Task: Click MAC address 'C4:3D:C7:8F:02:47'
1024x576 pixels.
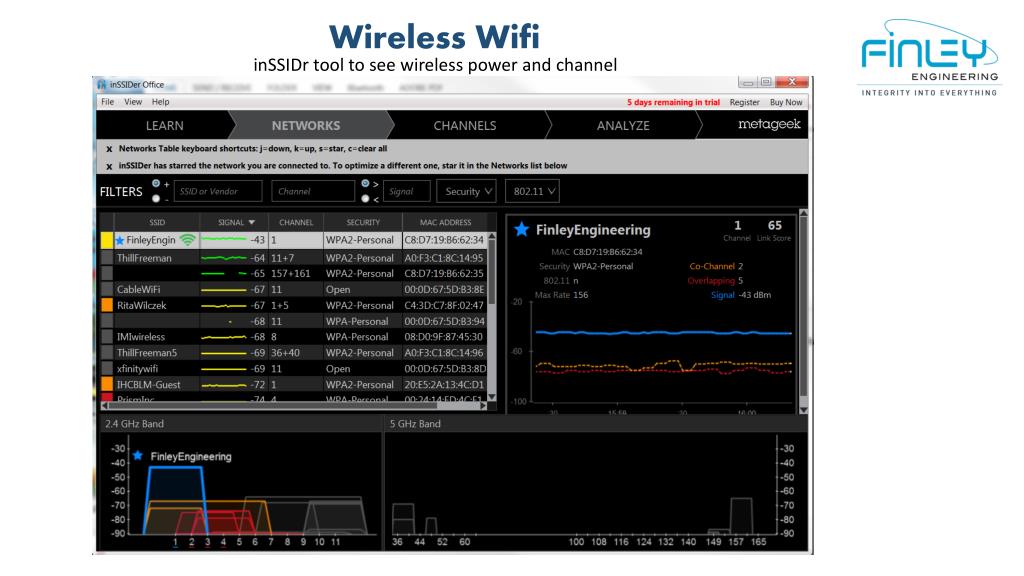Action: pos(444,305)
